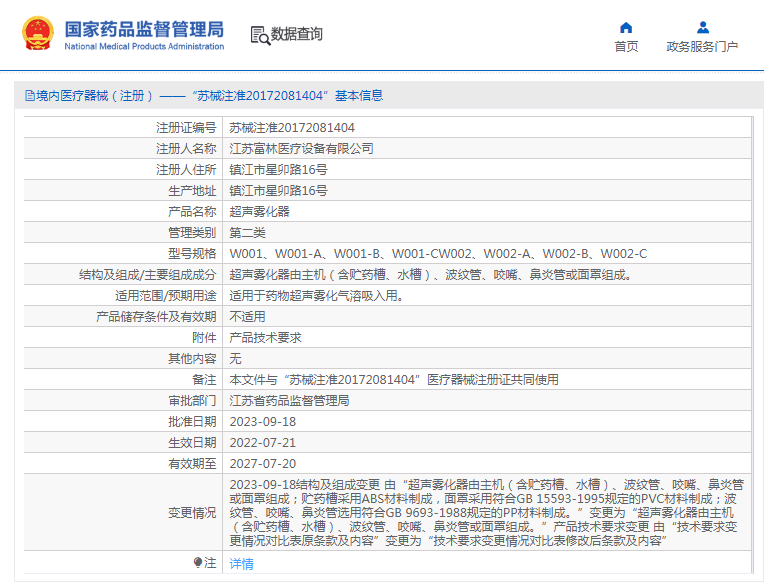Image resolution: width=764 pixels, height=588 pixels.
Task: Click registrant name 江苏富林医疗设备有限公司
Action: 301,149
